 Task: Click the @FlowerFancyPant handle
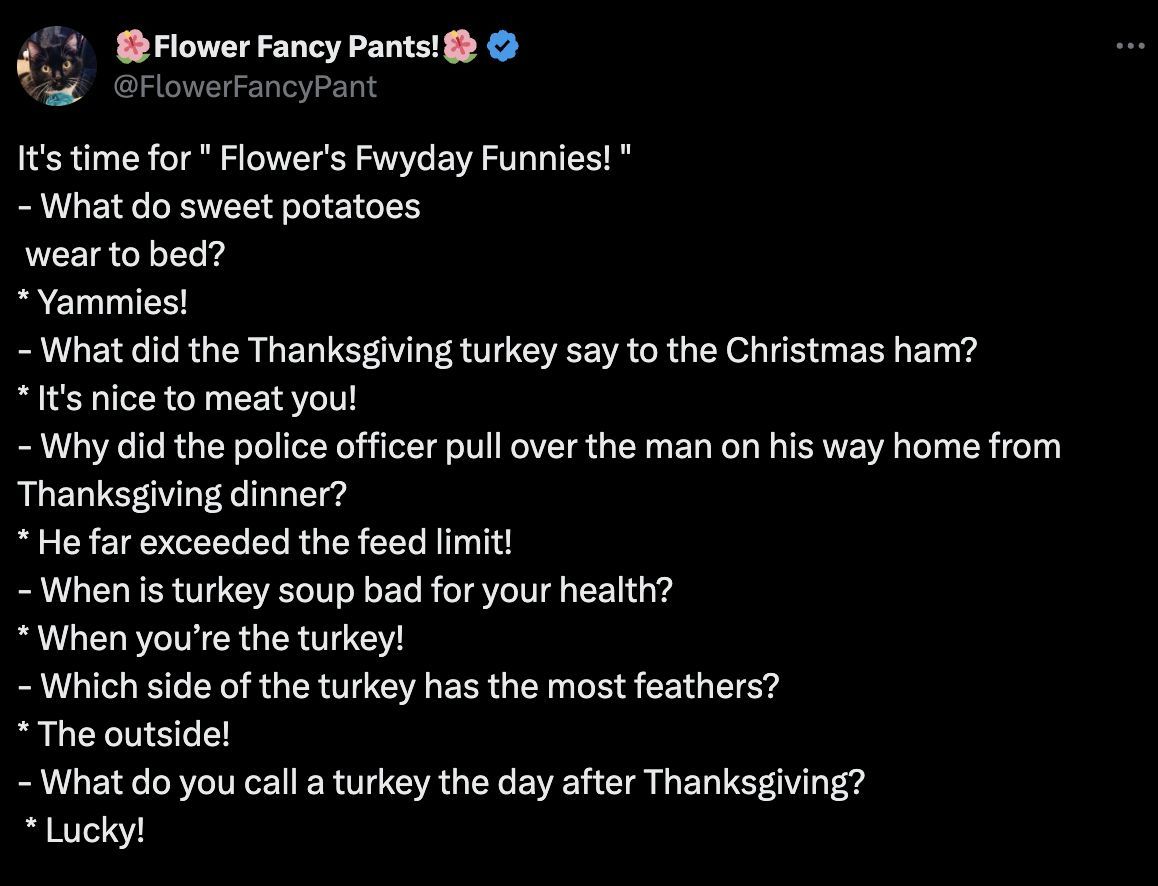[x=246, y=87]
